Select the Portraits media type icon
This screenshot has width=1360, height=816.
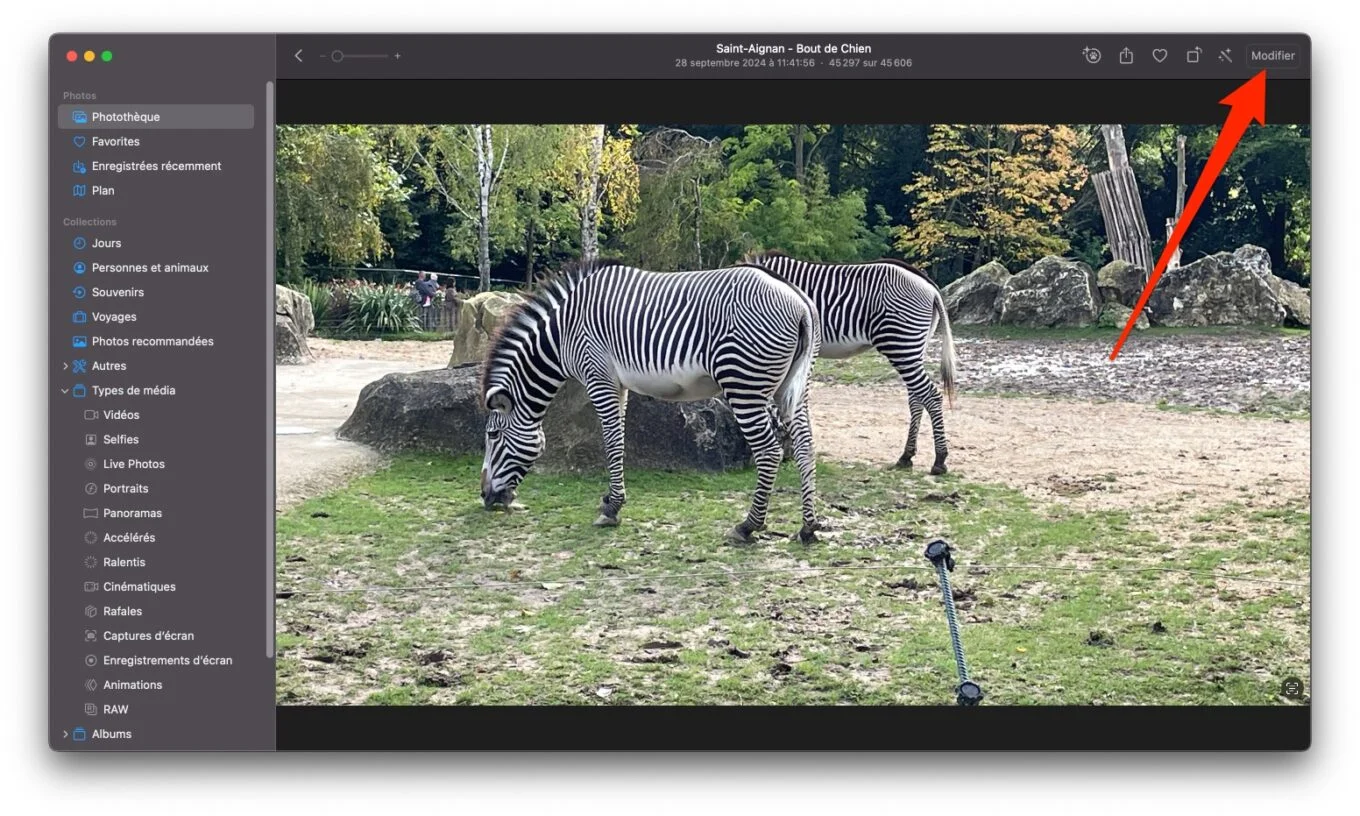[x=91, y=489]
